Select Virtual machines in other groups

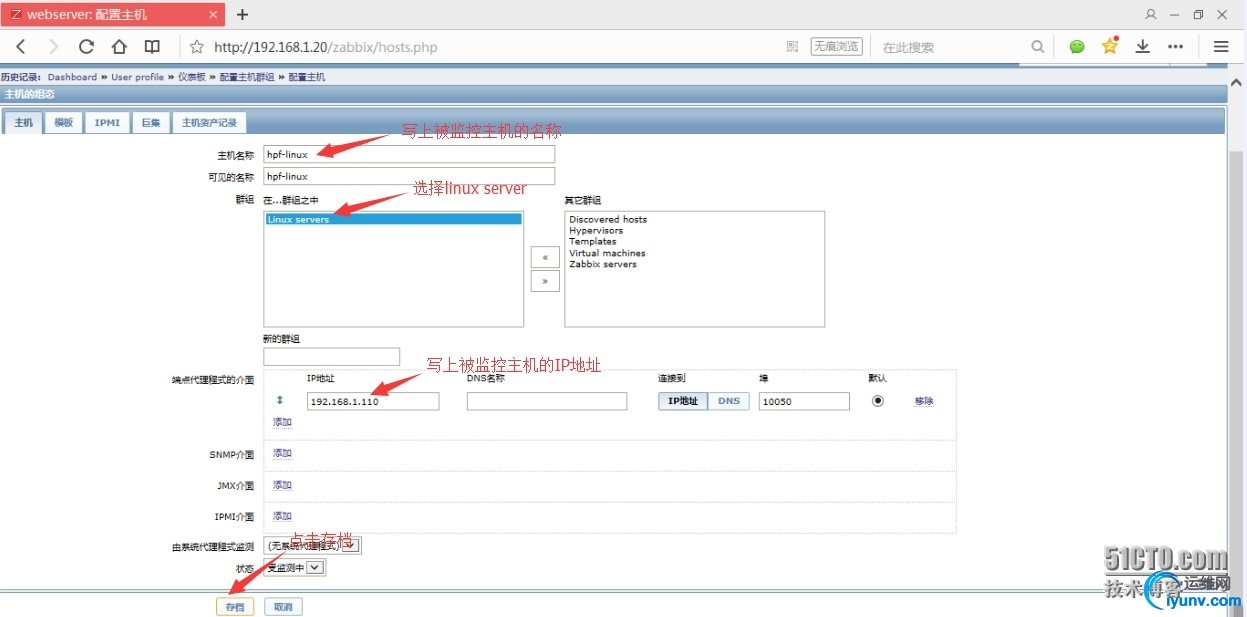tap(607, 253)
